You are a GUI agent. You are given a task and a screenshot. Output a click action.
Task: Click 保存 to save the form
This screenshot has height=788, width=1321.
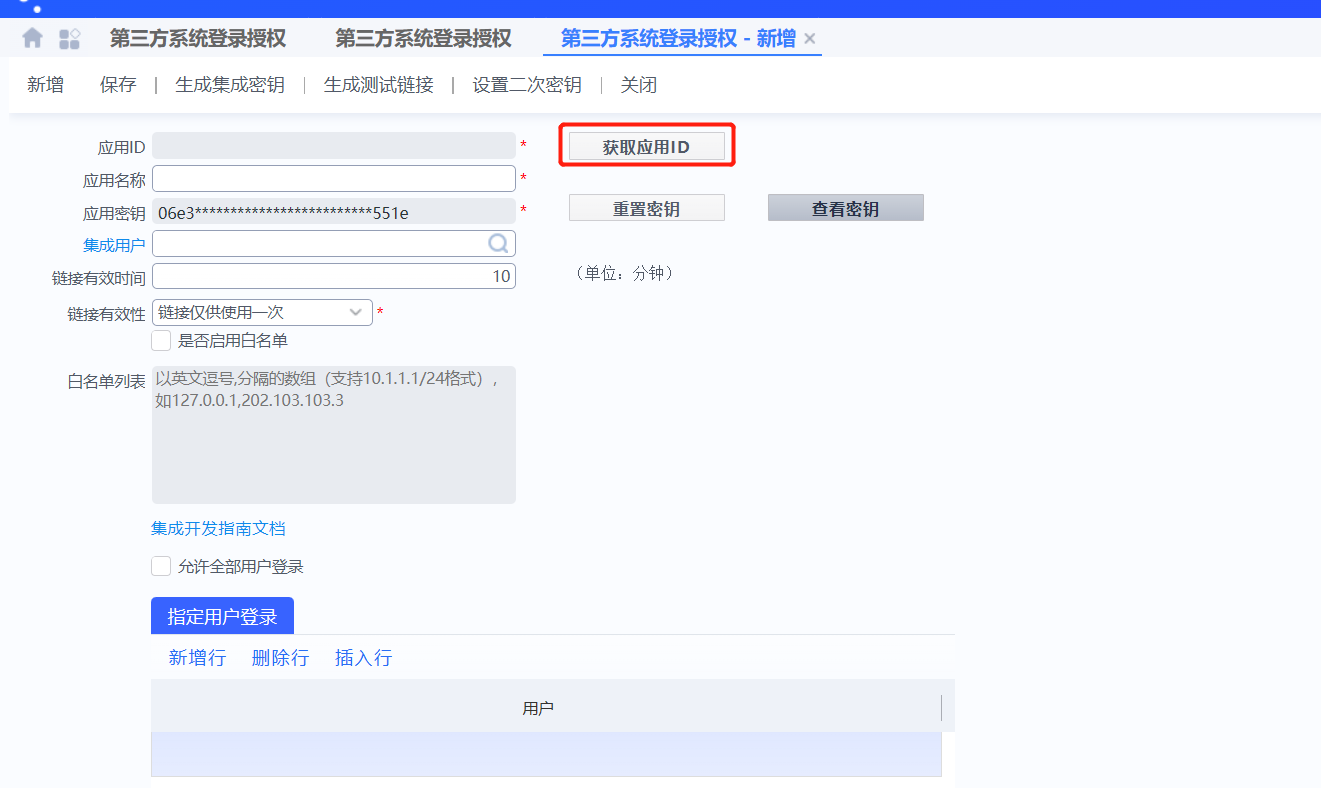[x=118, y=85]
